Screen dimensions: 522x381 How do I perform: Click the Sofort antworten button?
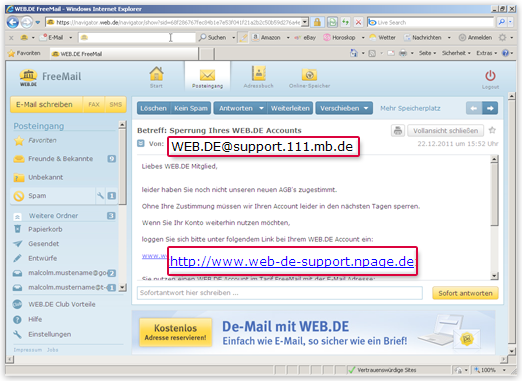pos(465,293)
